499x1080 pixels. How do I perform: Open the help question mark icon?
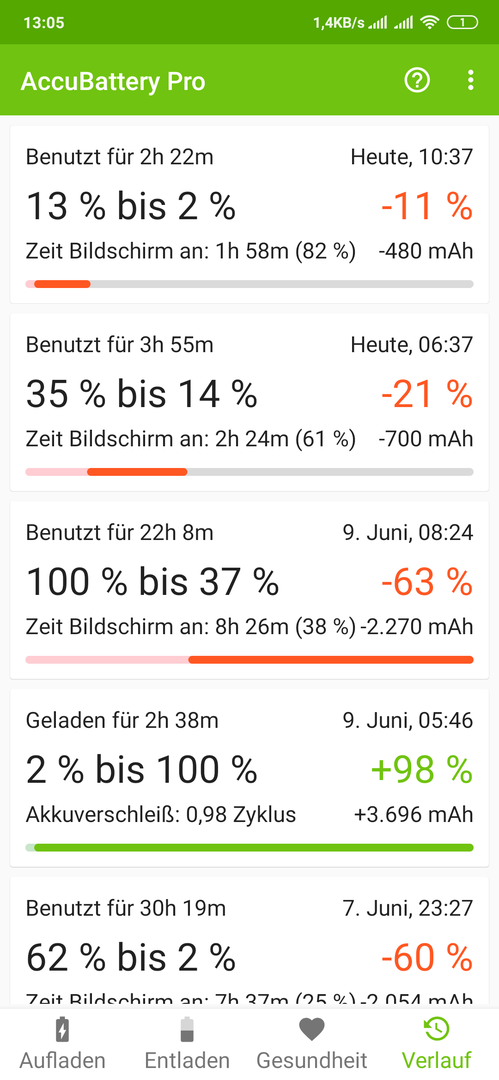click(x=417, y=81)
